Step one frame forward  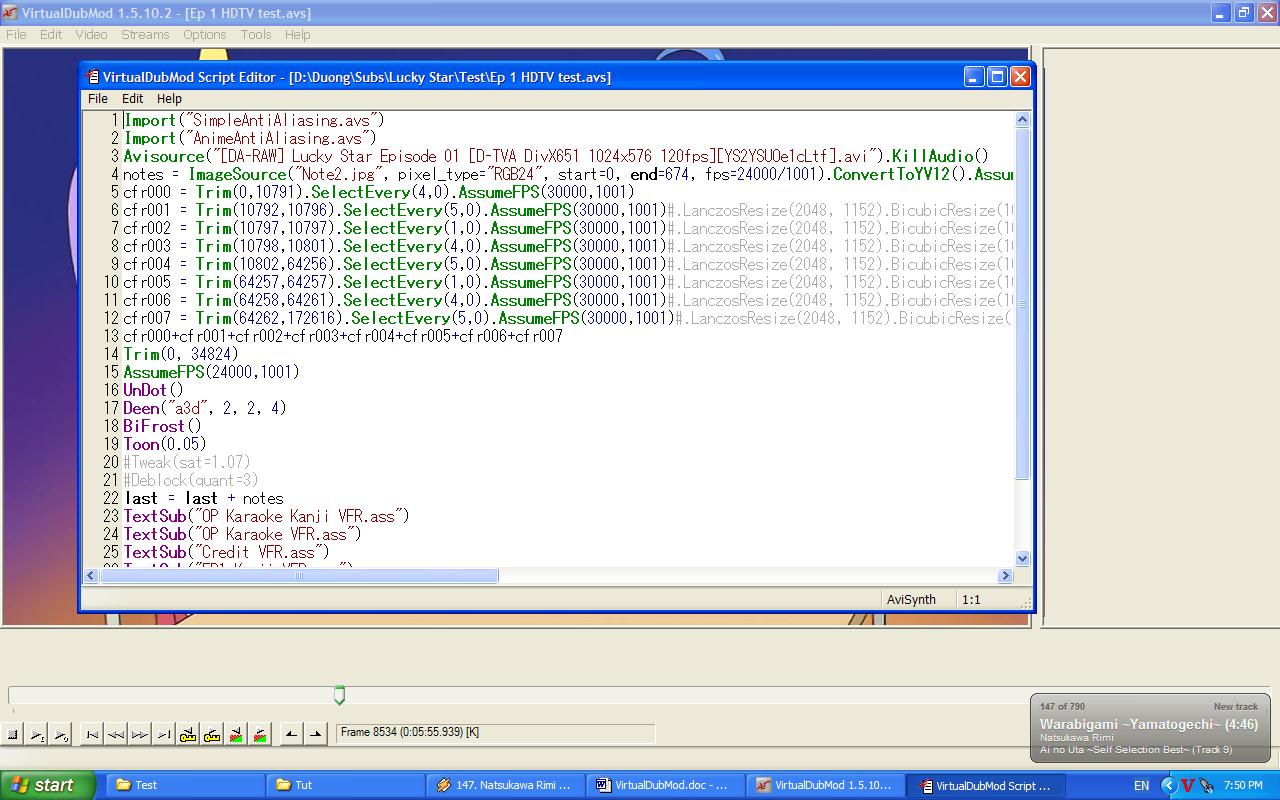(140, 734)
